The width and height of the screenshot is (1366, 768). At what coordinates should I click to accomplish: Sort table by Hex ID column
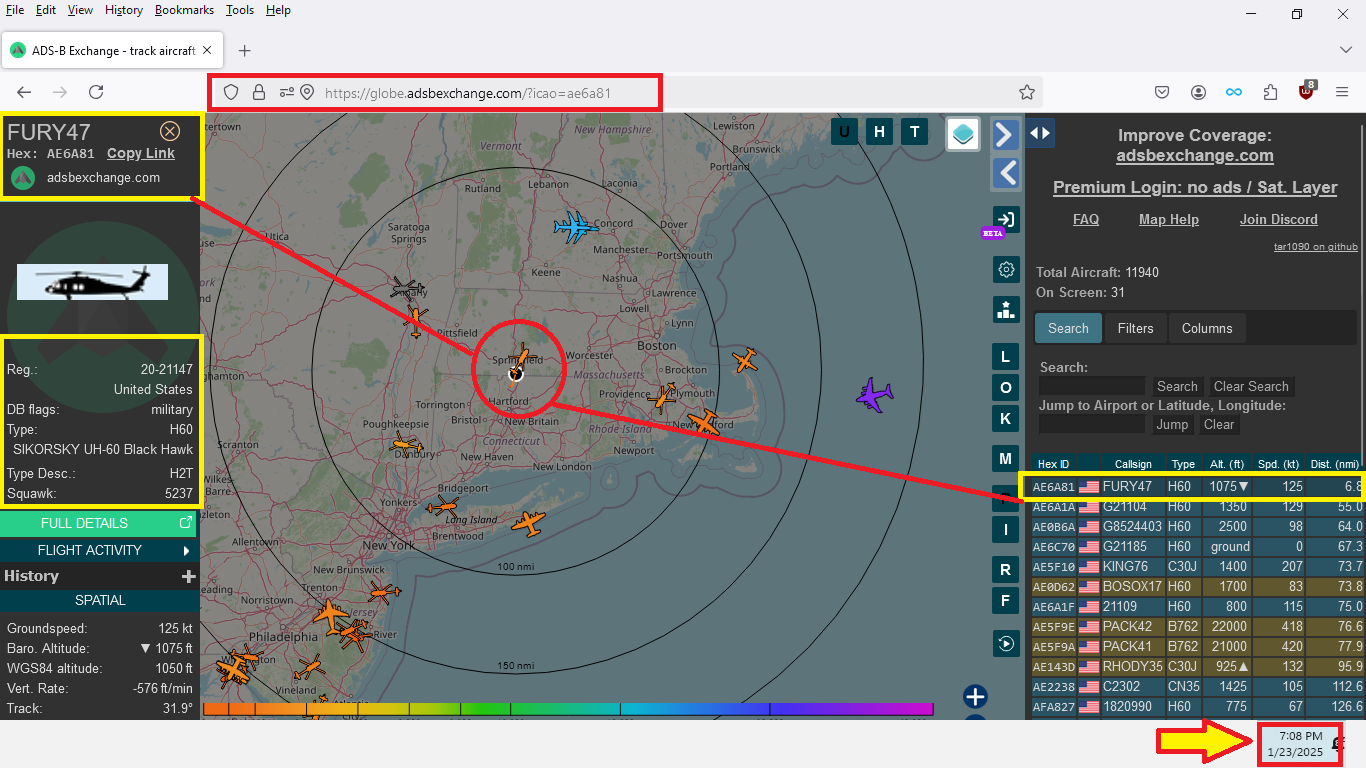[x=1053, y=464]
